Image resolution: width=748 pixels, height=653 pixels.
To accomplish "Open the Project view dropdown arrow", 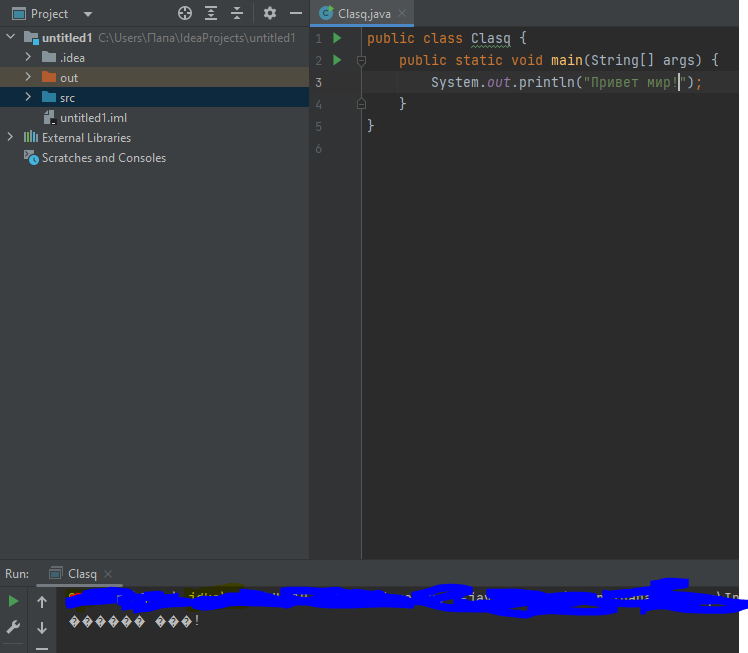I will pos(88,14).
